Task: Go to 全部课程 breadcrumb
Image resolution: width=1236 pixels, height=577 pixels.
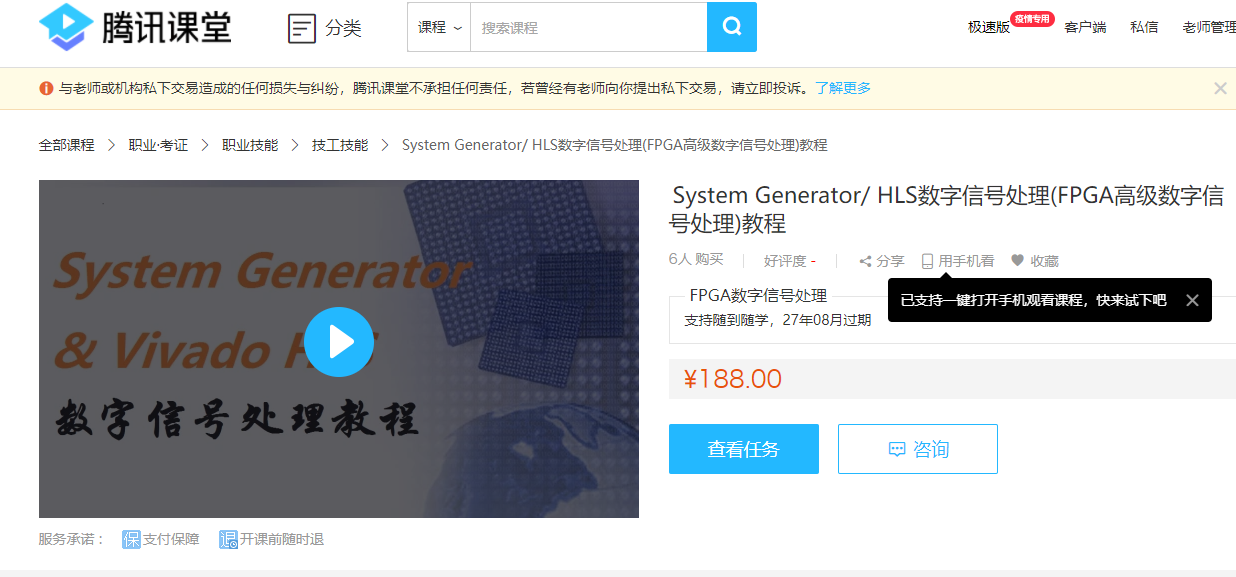Action: (x=67, y=145)
